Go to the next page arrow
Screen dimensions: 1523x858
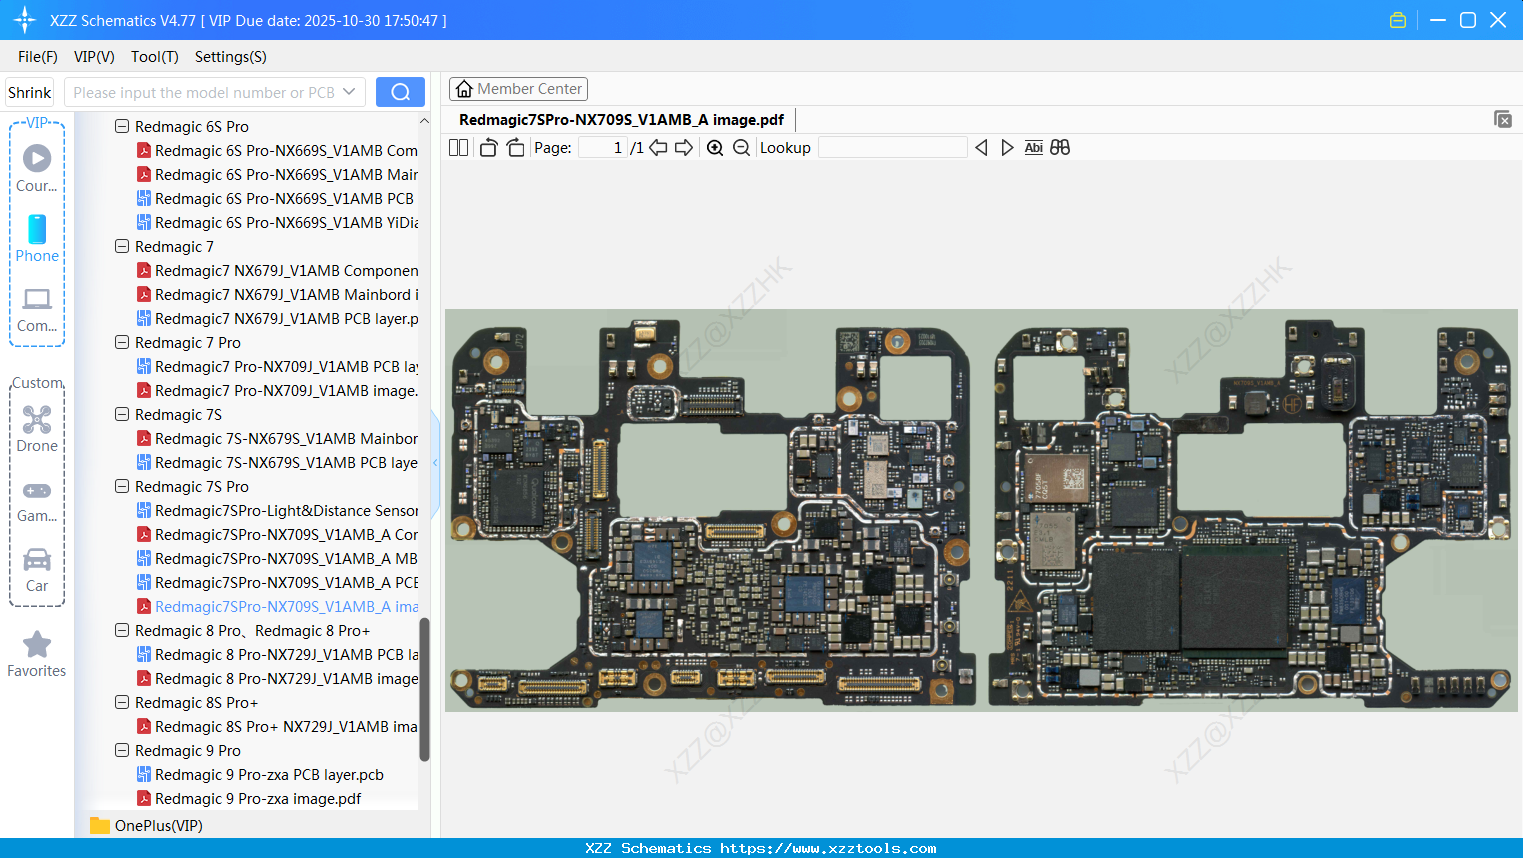tap(684, 147)
